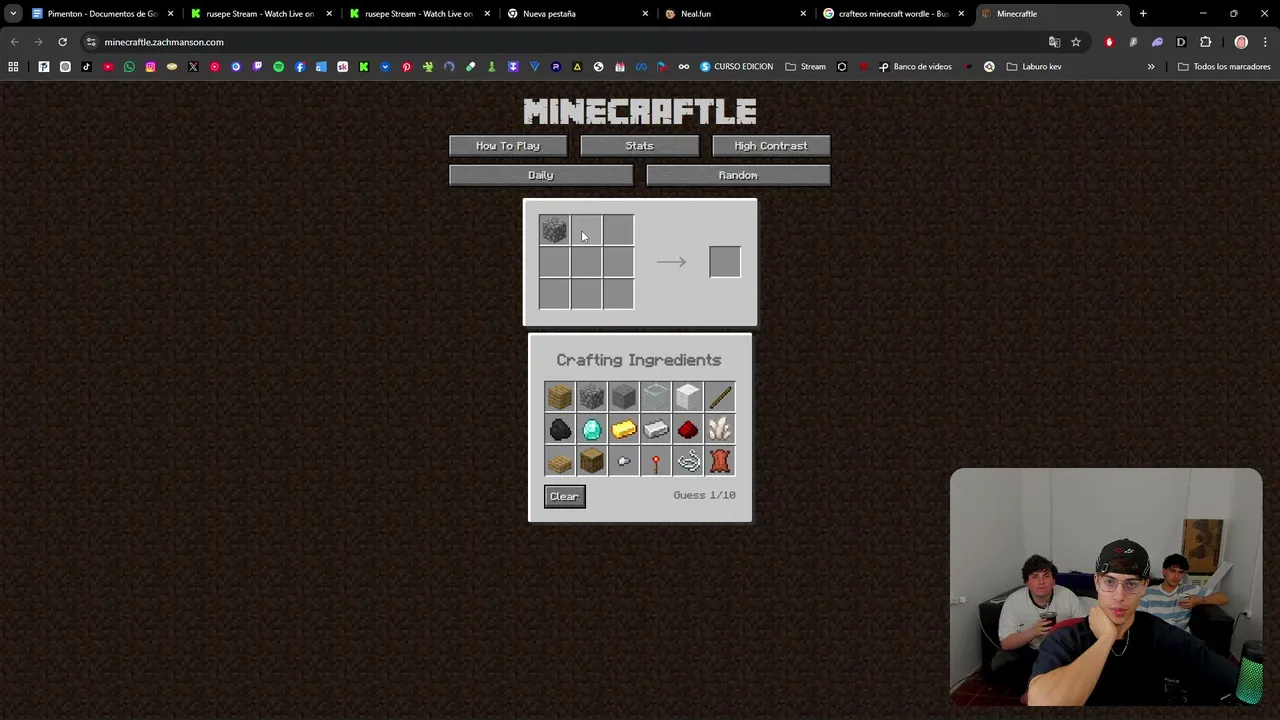Open the X (Twitter) bookmark
The height and width of the screenshot is (720, 1280).
click(x=193, y=67)
